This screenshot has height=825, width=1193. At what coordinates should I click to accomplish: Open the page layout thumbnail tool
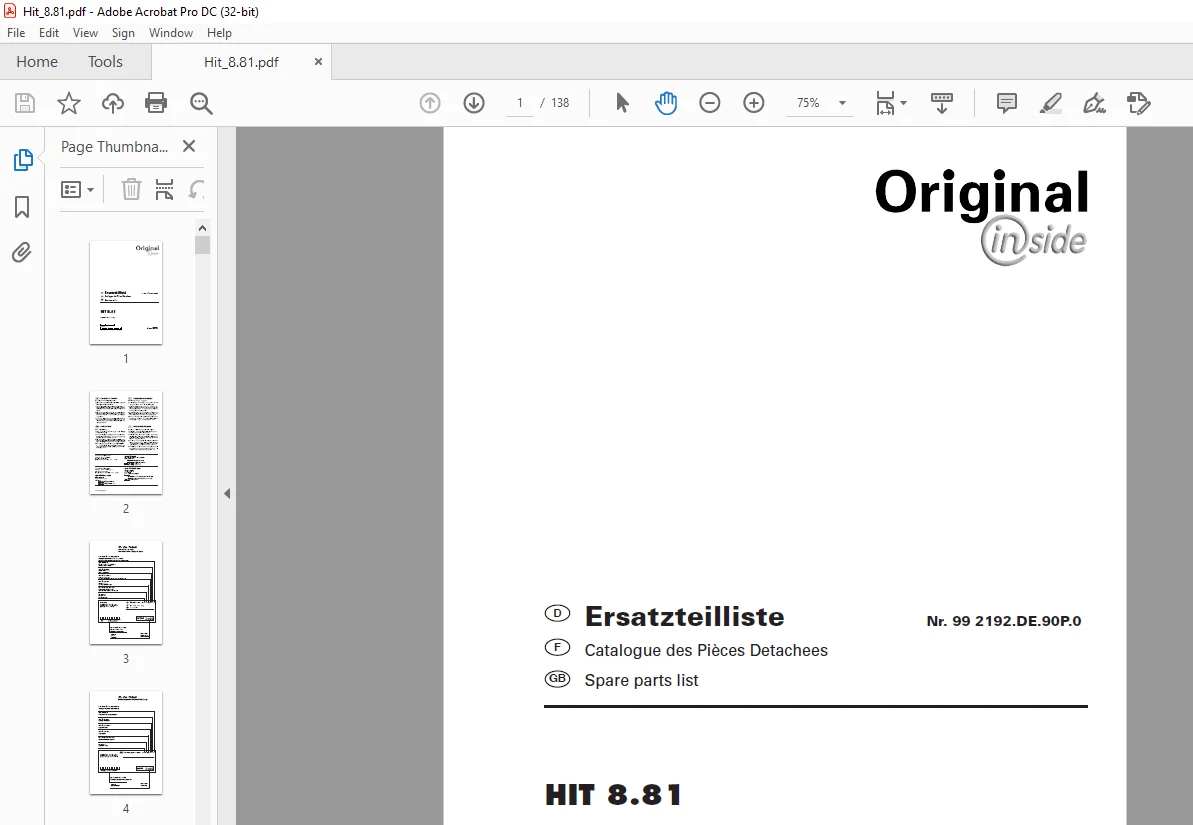click(x=164, y=190)
